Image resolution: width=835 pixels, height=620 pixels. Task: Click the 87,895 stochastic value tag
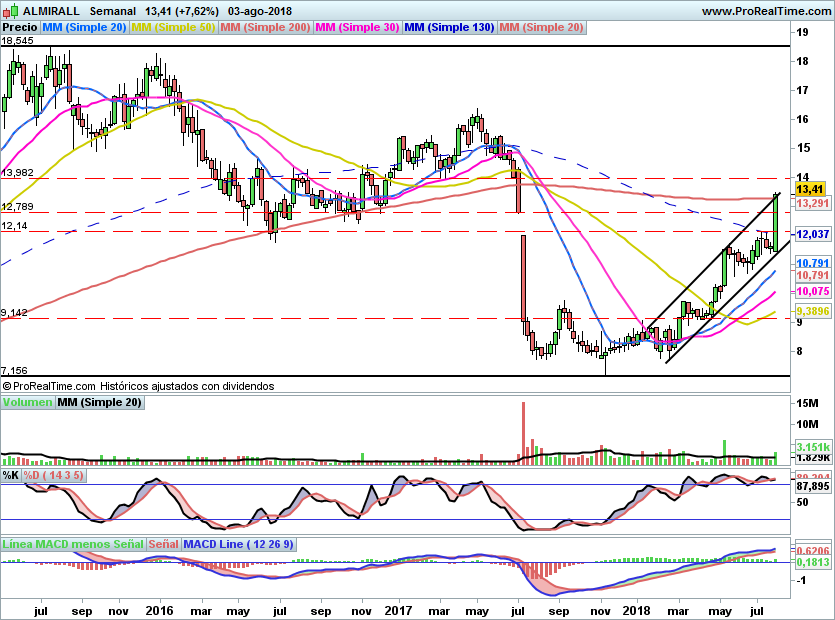(x=813, y=486)
